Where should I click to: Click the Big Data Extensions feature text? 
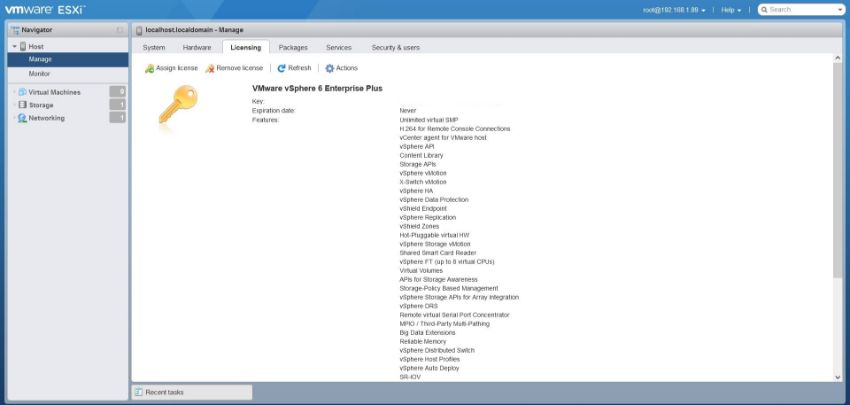click(427, 332)
